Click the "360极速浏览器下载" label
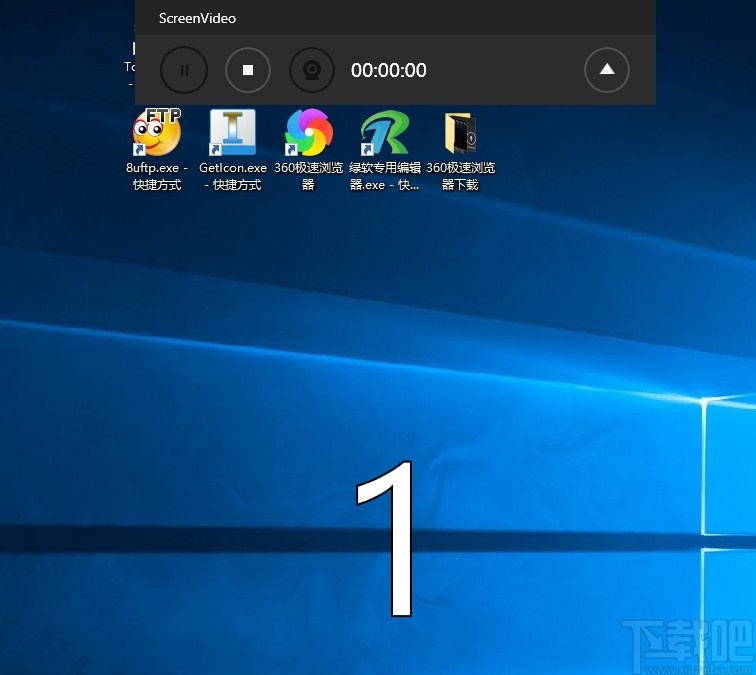756x675 pixels. click(x=460, y=176)
